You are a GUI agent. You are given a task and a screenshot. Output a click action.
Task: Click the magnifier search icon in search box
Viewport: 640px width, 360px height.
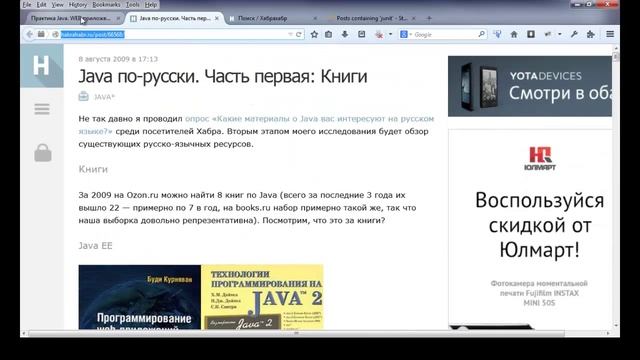[x=482, y=34]
